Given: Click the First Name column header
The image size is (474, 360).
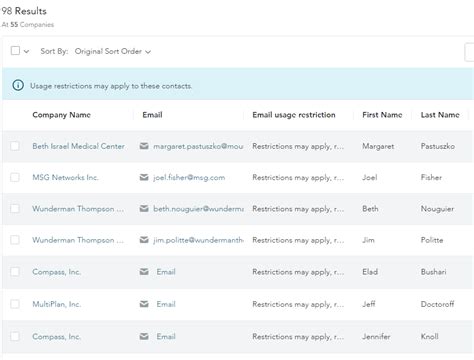Looking at the screenshot, I should [x=382, y=115].
